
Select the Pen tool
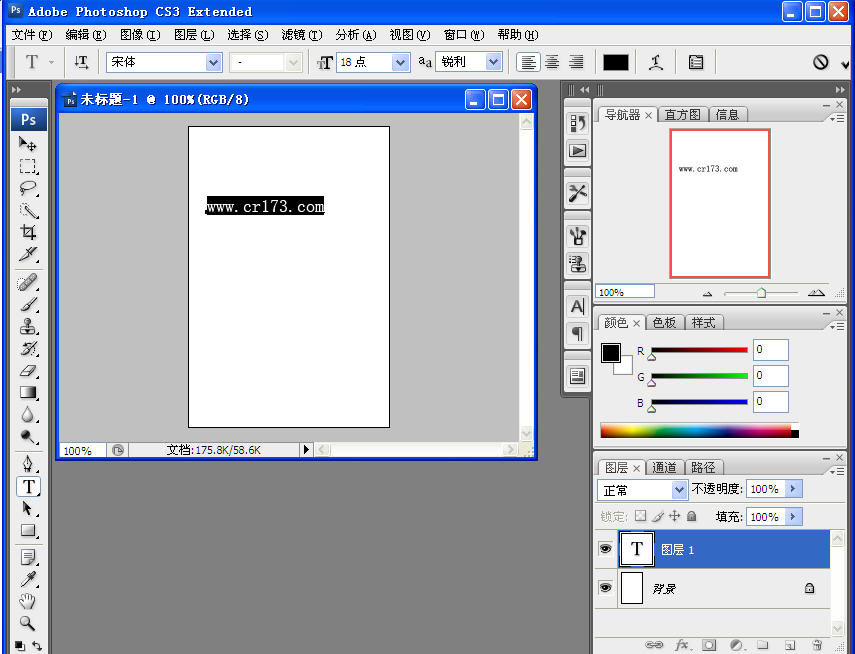pos(29,464)
